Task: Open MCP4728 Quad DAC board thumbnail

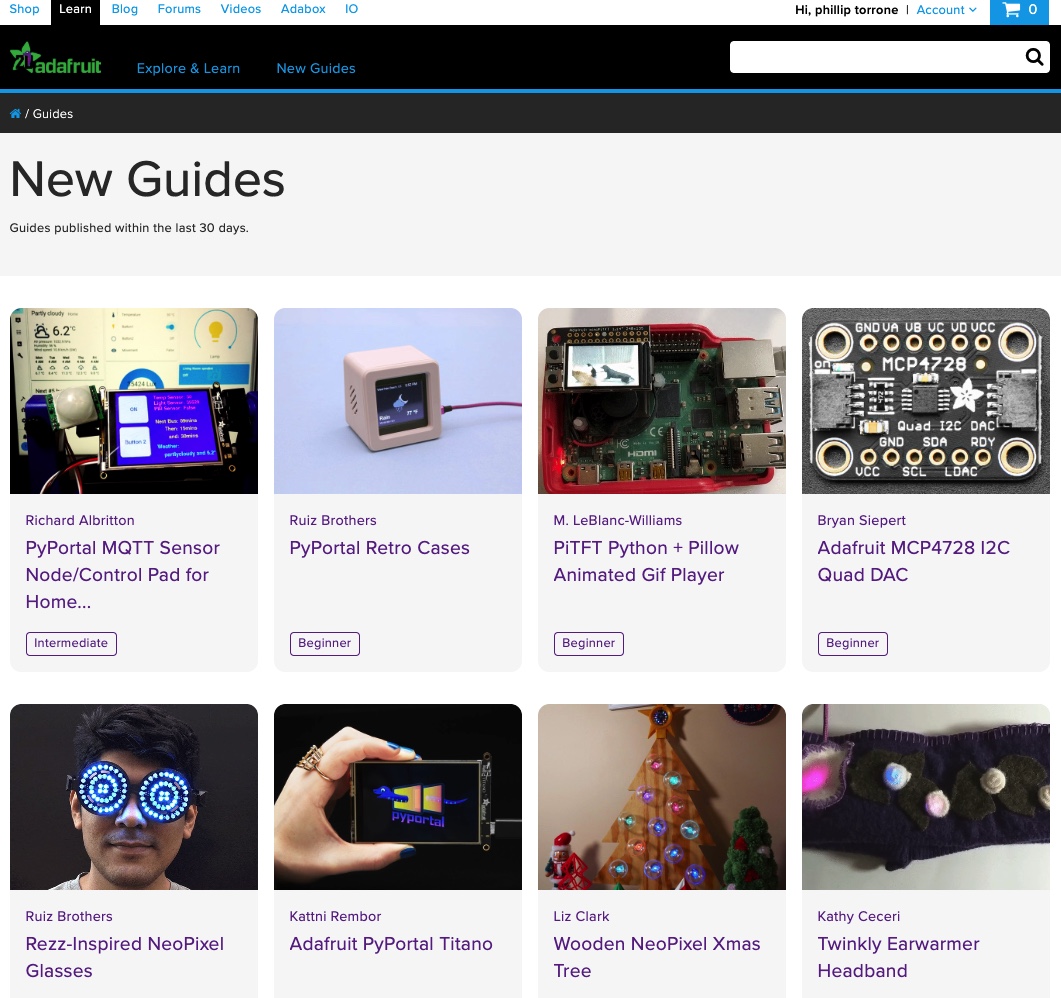Action: [926, 401]
